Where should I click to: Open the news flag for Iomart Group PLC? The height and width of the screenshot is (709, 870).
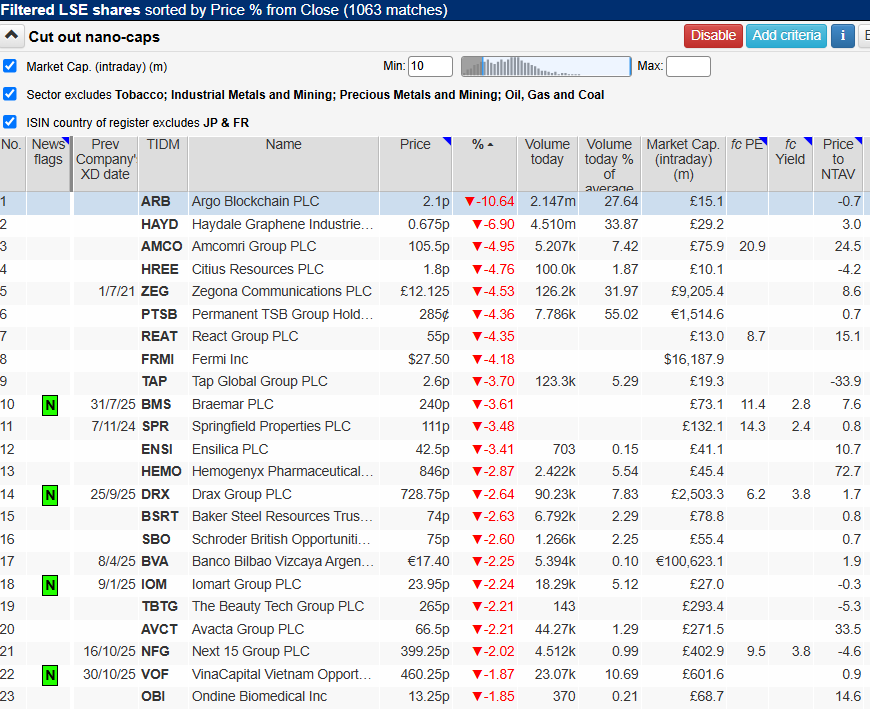50,585
